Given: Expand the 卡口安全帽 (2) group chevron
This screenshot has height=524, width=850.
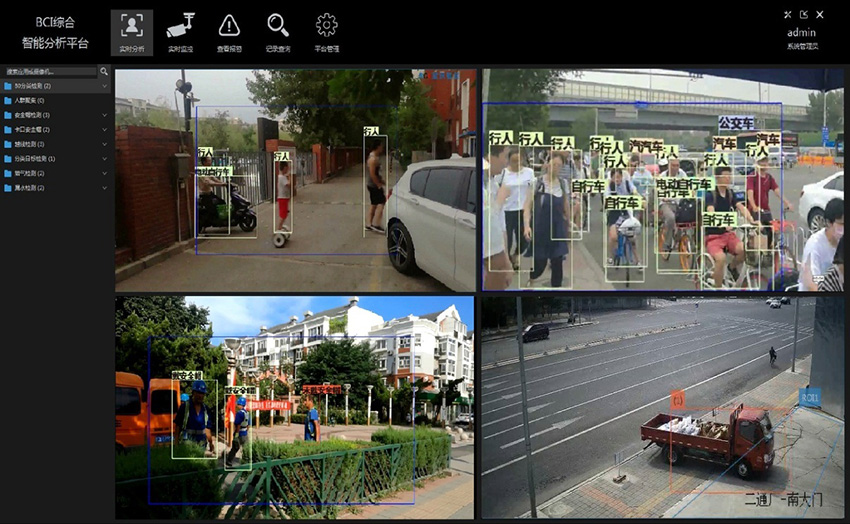Looking at the screenshot, I should coord(104,130).
